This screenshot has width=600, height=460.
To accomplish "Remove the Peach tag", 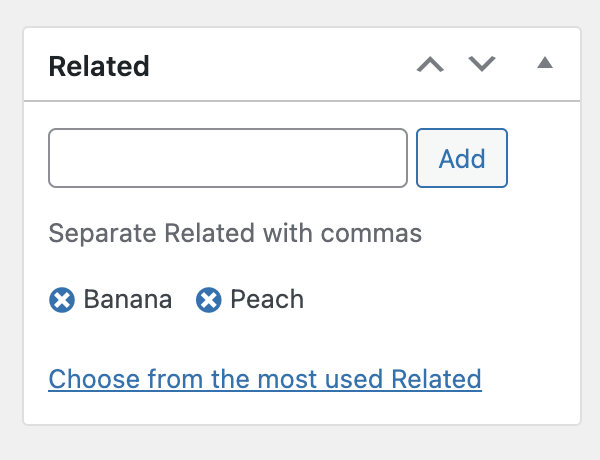I will pyautogui.click(x=209, y=300).
